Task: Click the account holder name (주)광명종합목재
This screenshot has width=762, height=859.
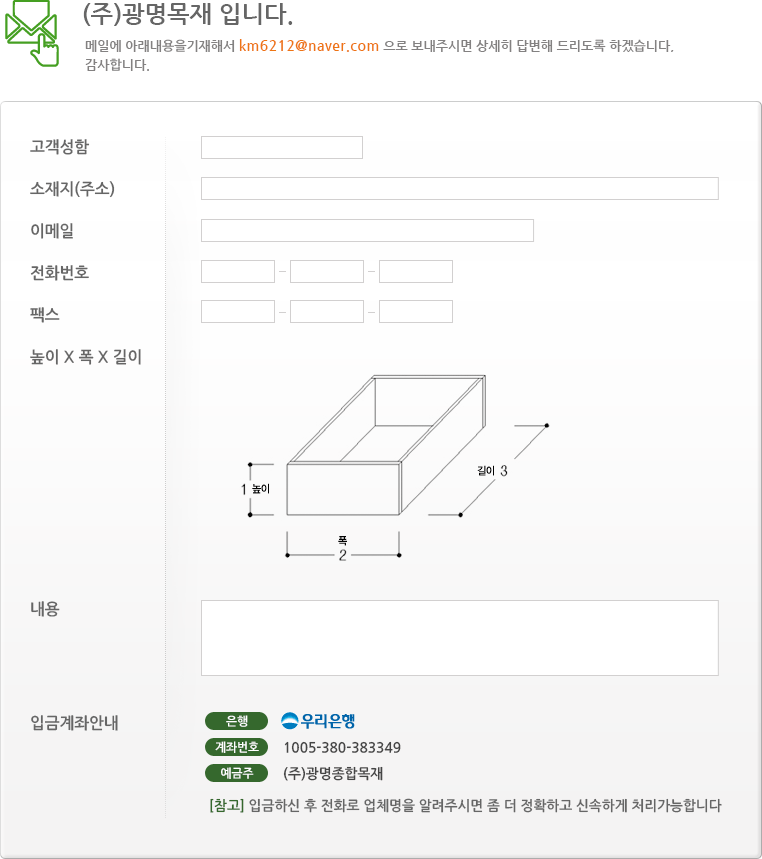Action: pos(333,773)
